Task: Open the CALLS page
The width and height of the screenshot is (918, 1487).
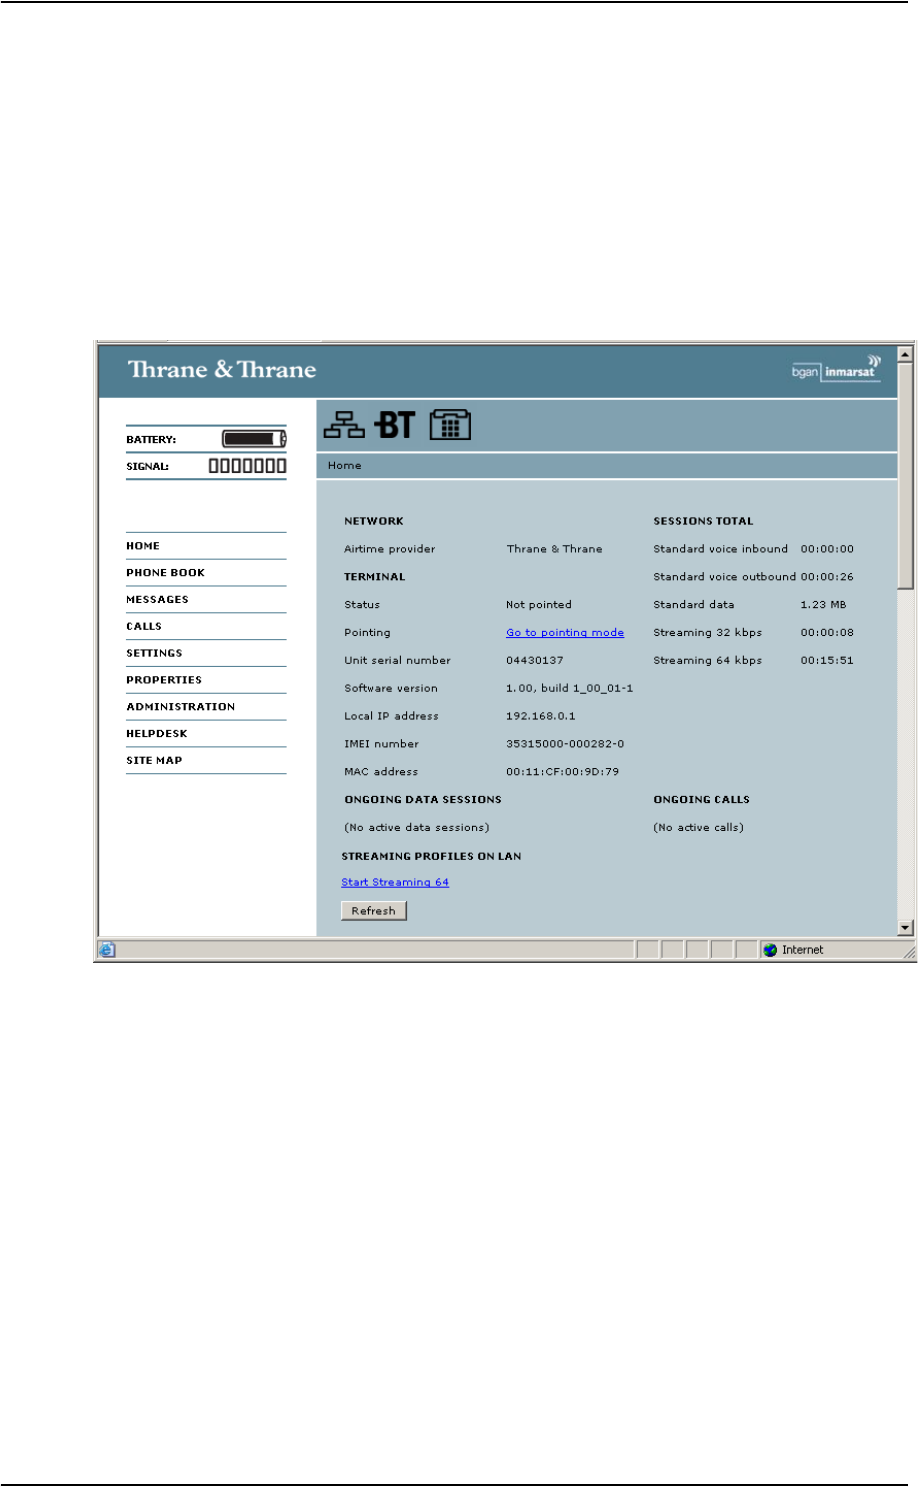Action: (x=144, y=627)
